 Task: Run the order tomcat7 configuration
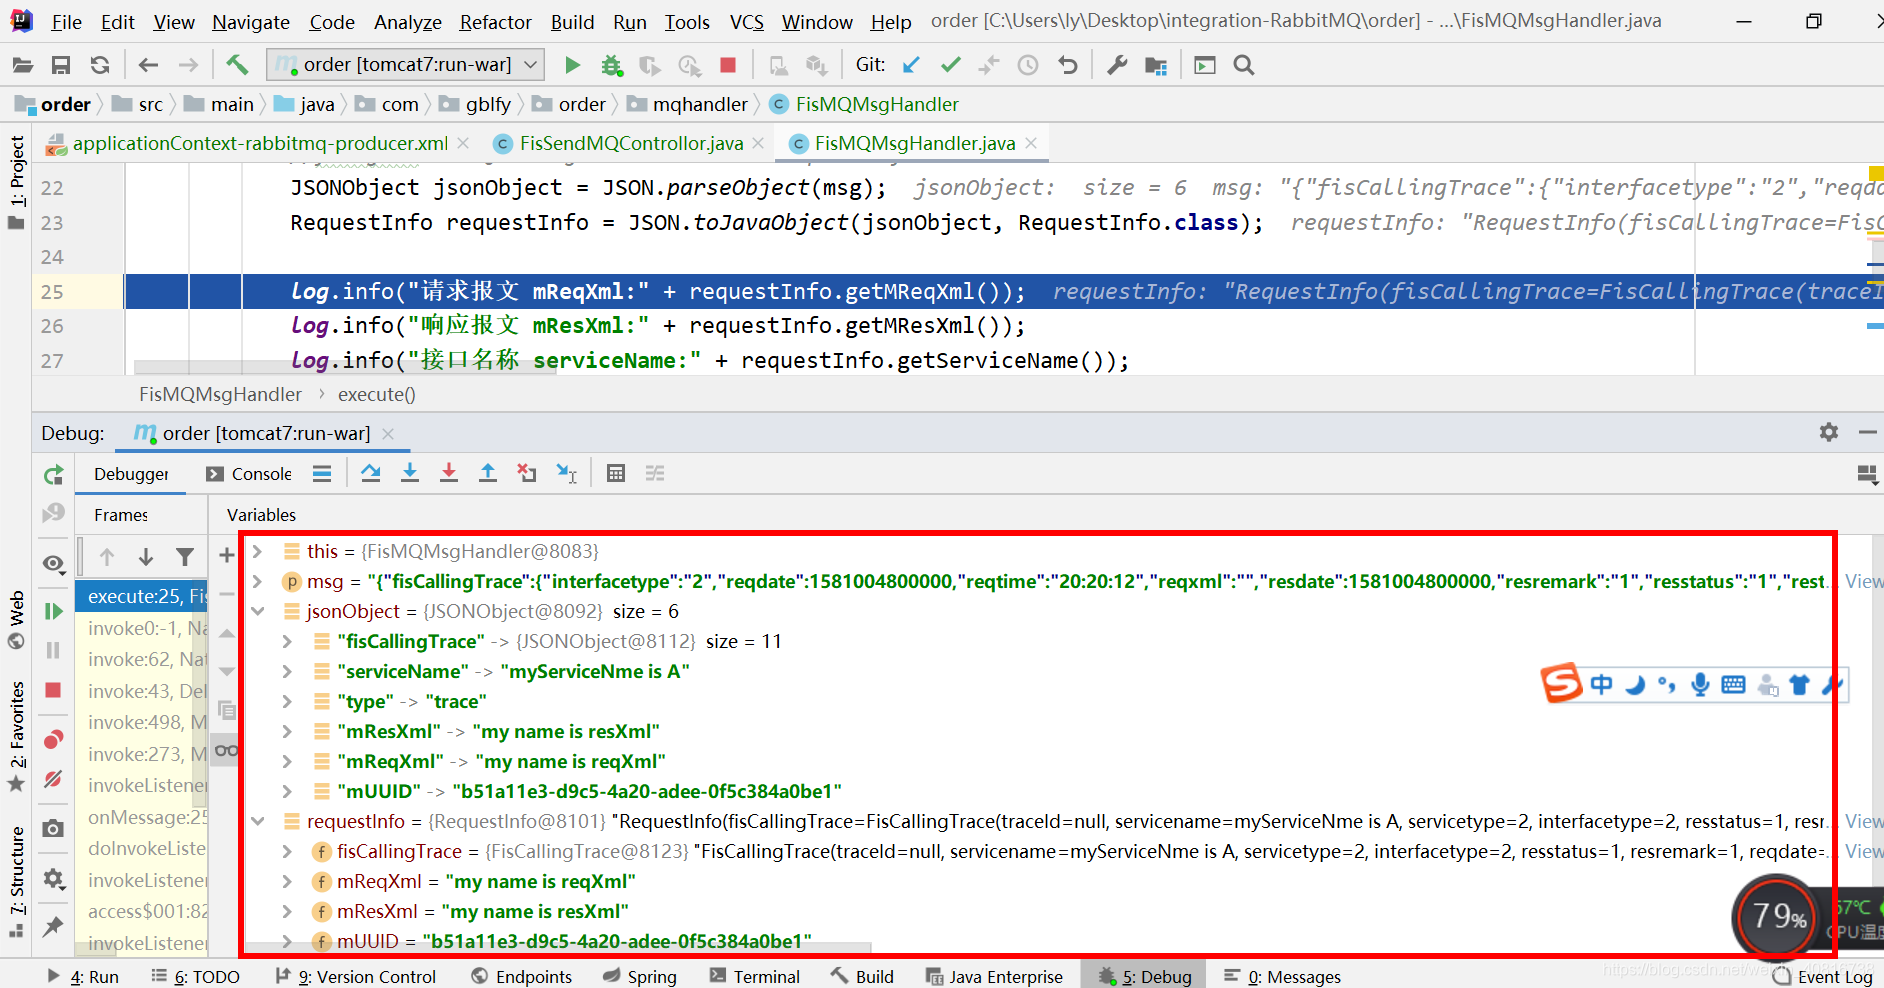coord(572,65)
